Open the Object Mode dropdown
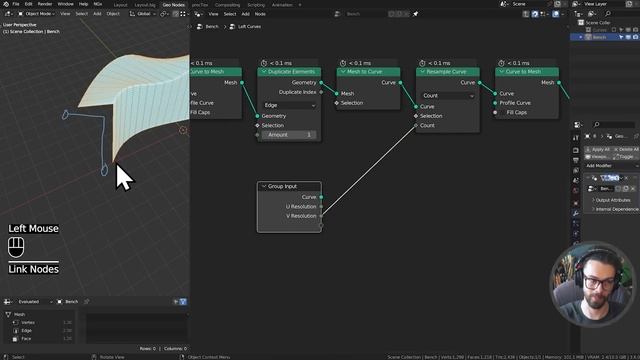This screenshot has width=640, height=360. point(37,14)
